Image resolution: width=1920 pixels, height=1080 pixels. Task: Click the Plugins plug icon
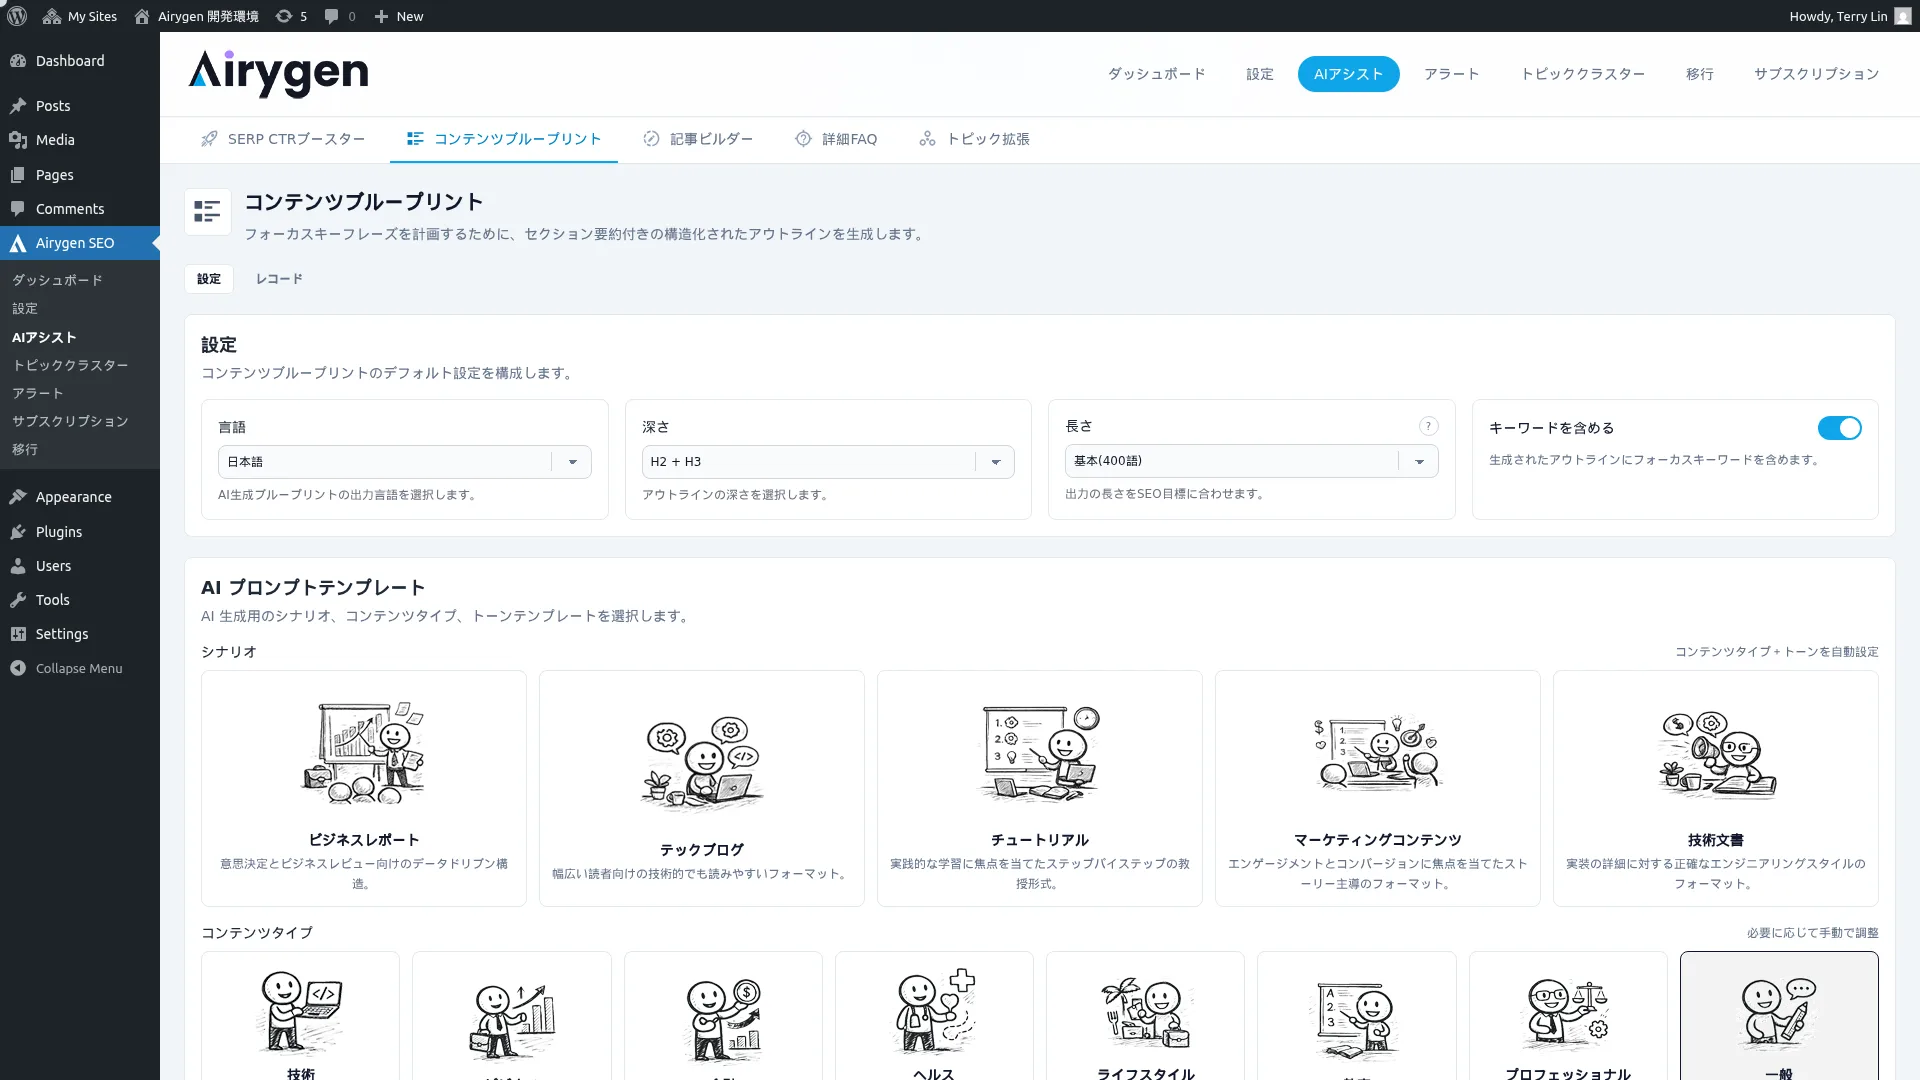coord(18,532)
